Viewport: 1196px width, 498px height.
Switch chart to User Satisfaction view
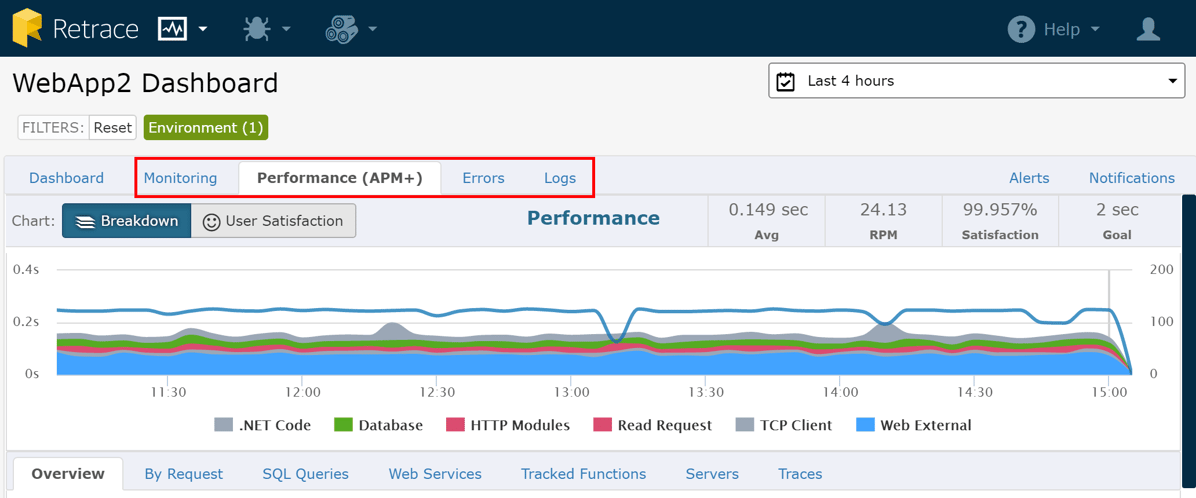tap(274, 221)
